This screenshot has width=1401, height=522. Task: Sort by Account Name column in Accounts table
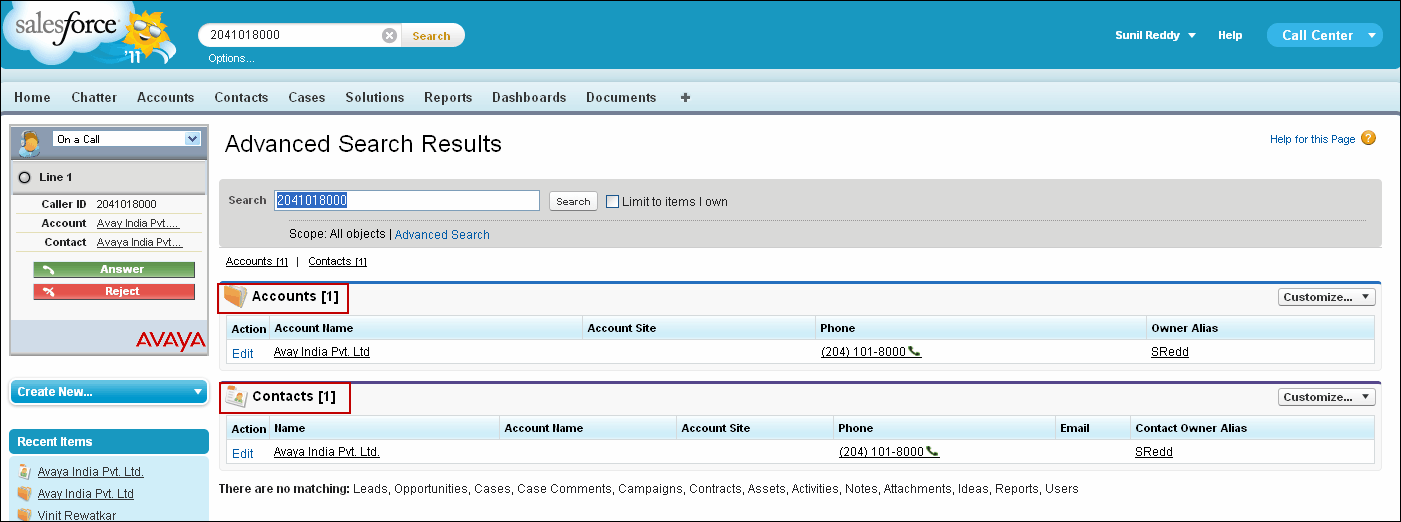point(314,328)
